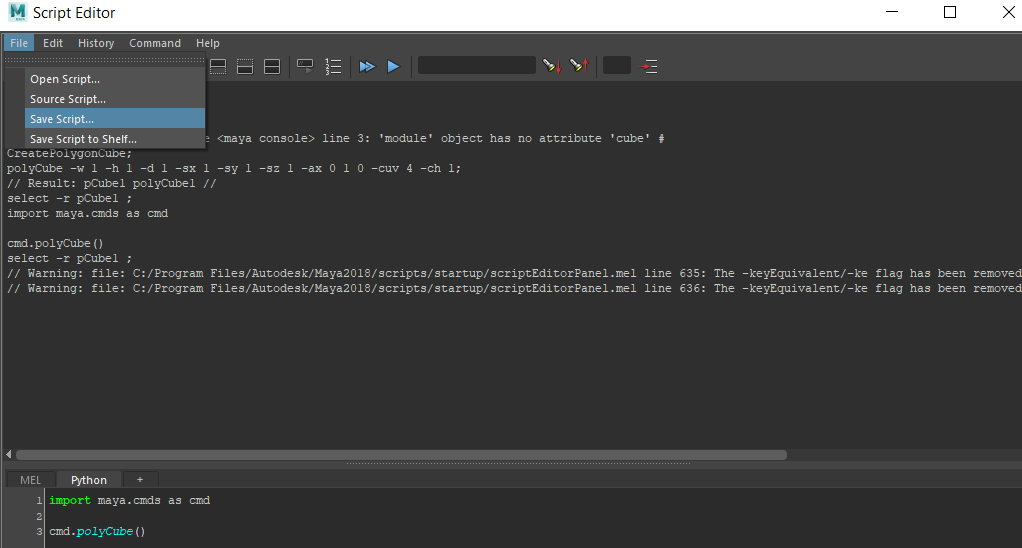
Task: Click 'cmd.polyCube()' on input line 3
Action: tap(98, 531)
